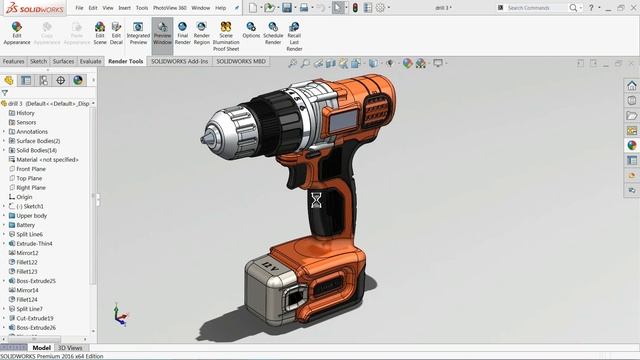
Task: Expand Annotations tree node
Action: click(x=4, y=131)
